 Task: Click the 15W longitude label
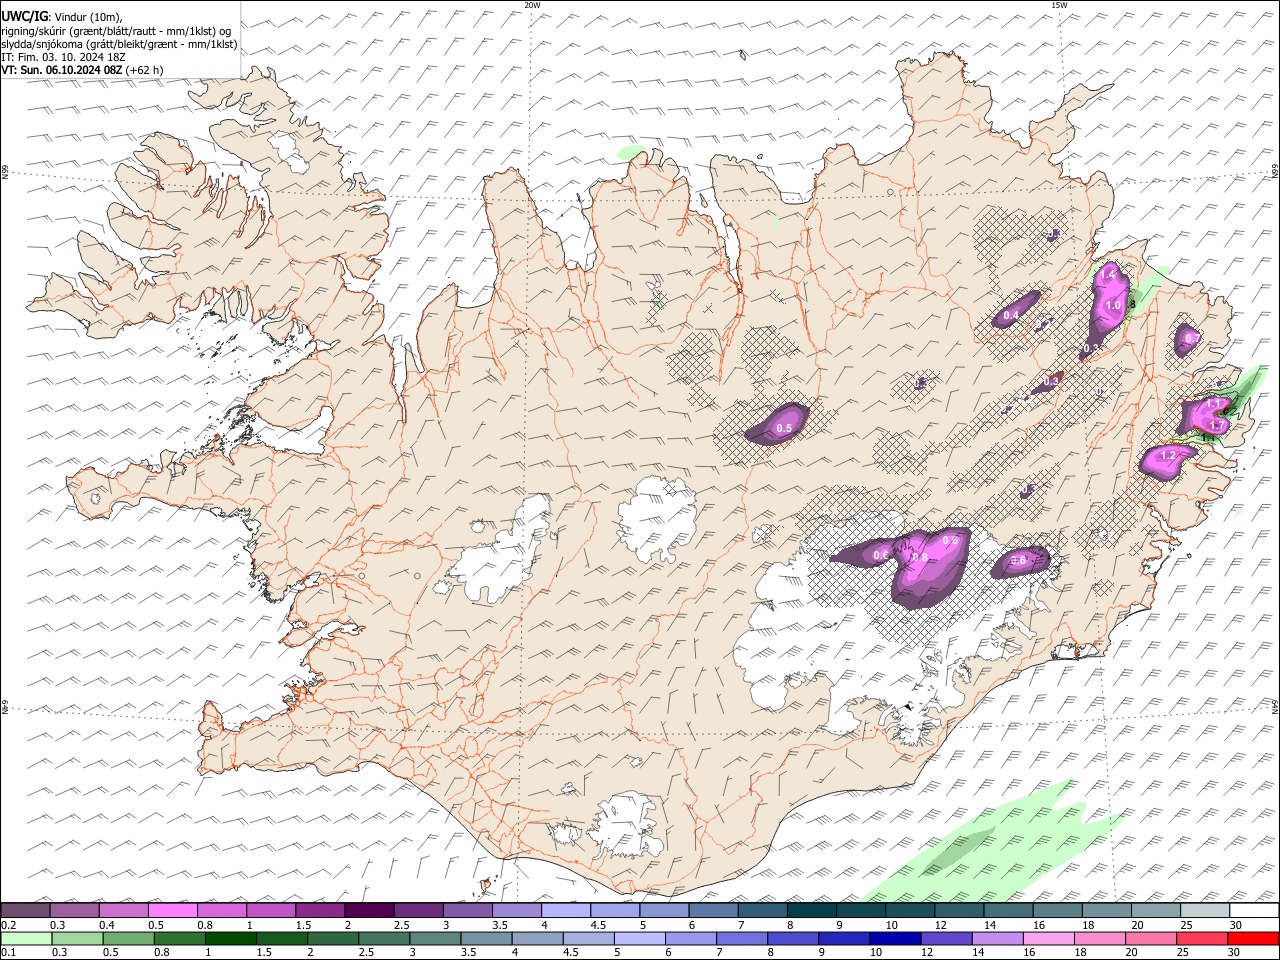[x=1059, y=5]
